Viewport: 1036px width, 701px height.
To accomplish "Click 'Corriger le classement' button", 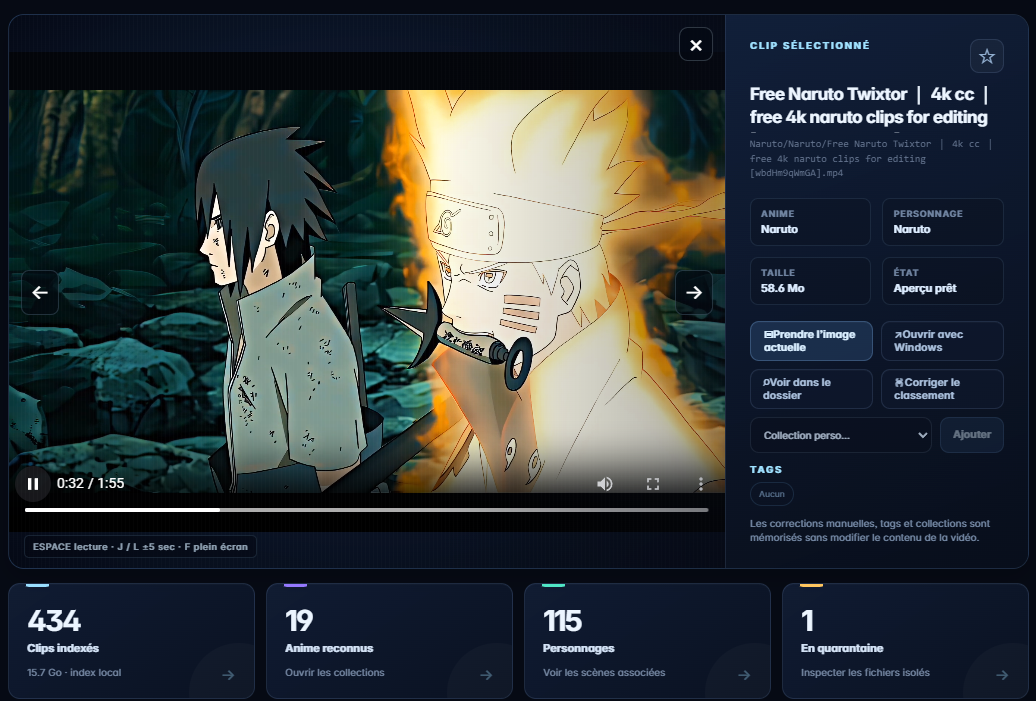I will point(942,388).
